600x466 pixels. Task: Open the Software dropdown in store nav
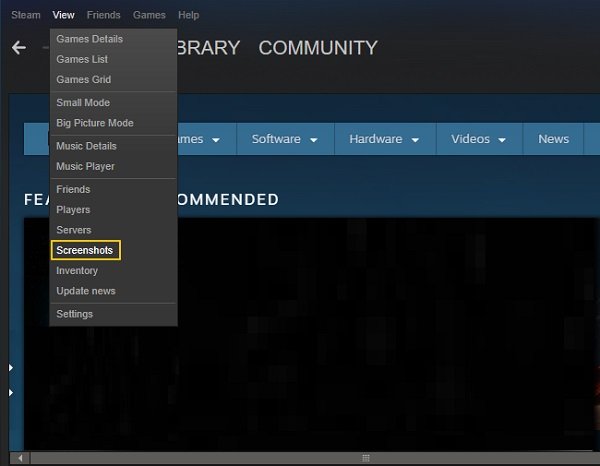tap(284, 139)
